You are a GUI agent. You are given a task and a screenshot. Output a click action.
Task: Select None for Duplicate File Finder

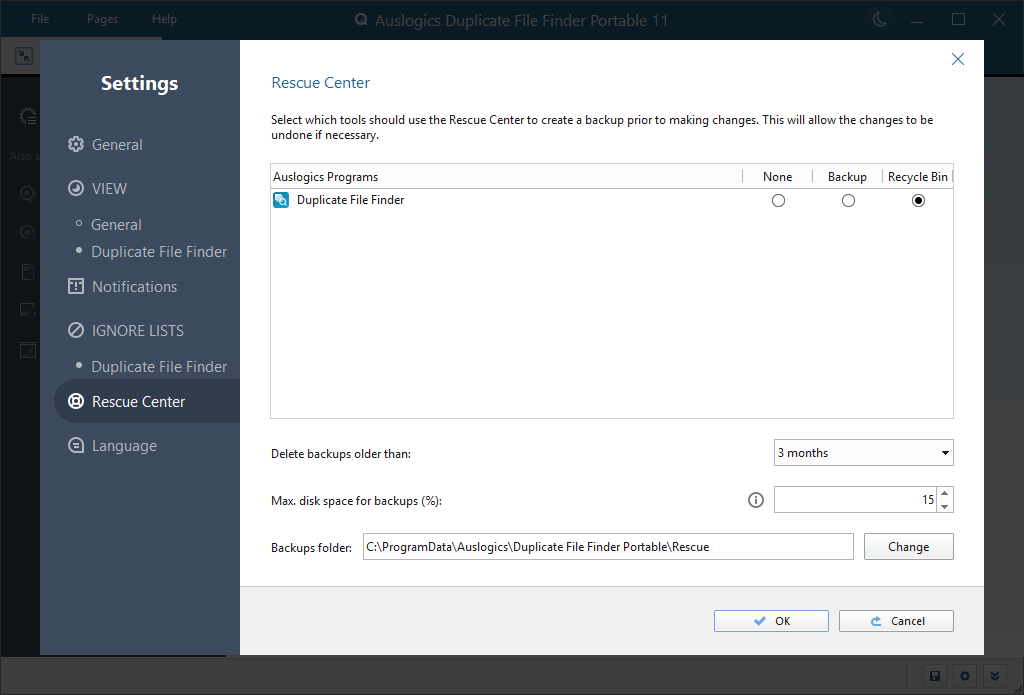tap(778, 201)
